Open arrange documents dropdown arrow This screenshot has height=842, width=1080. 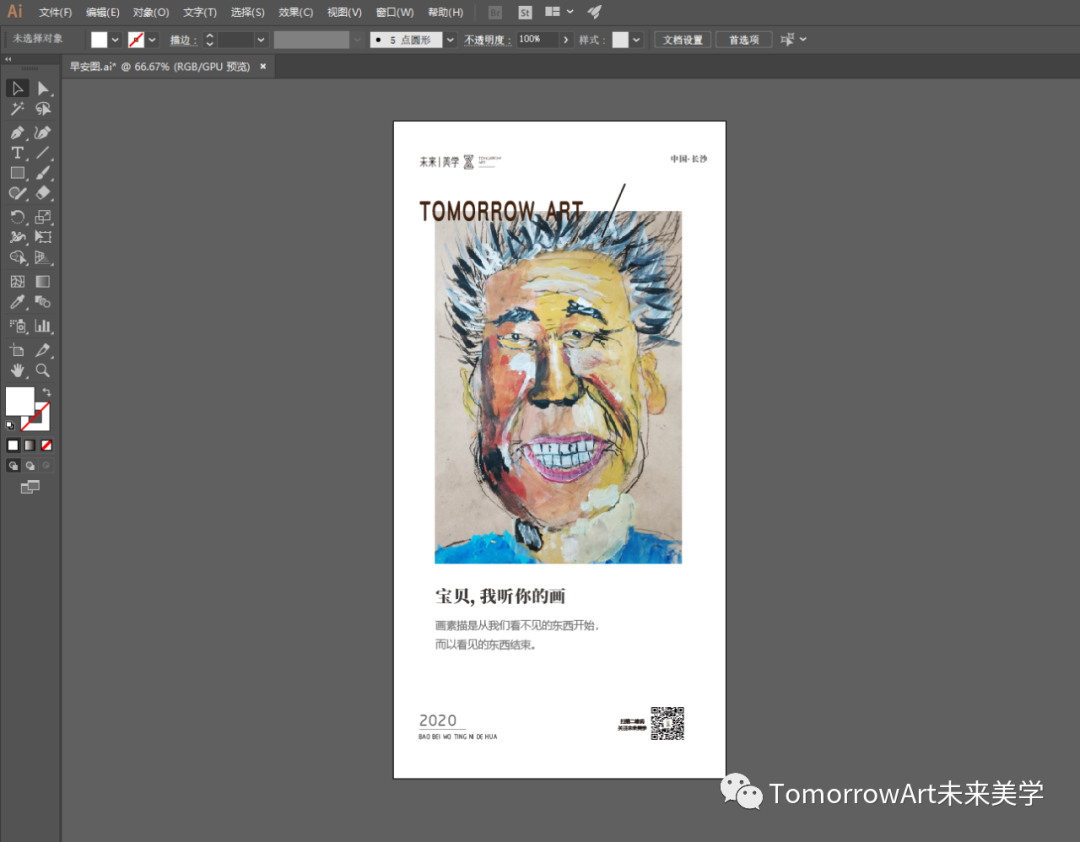coord(570,12)
